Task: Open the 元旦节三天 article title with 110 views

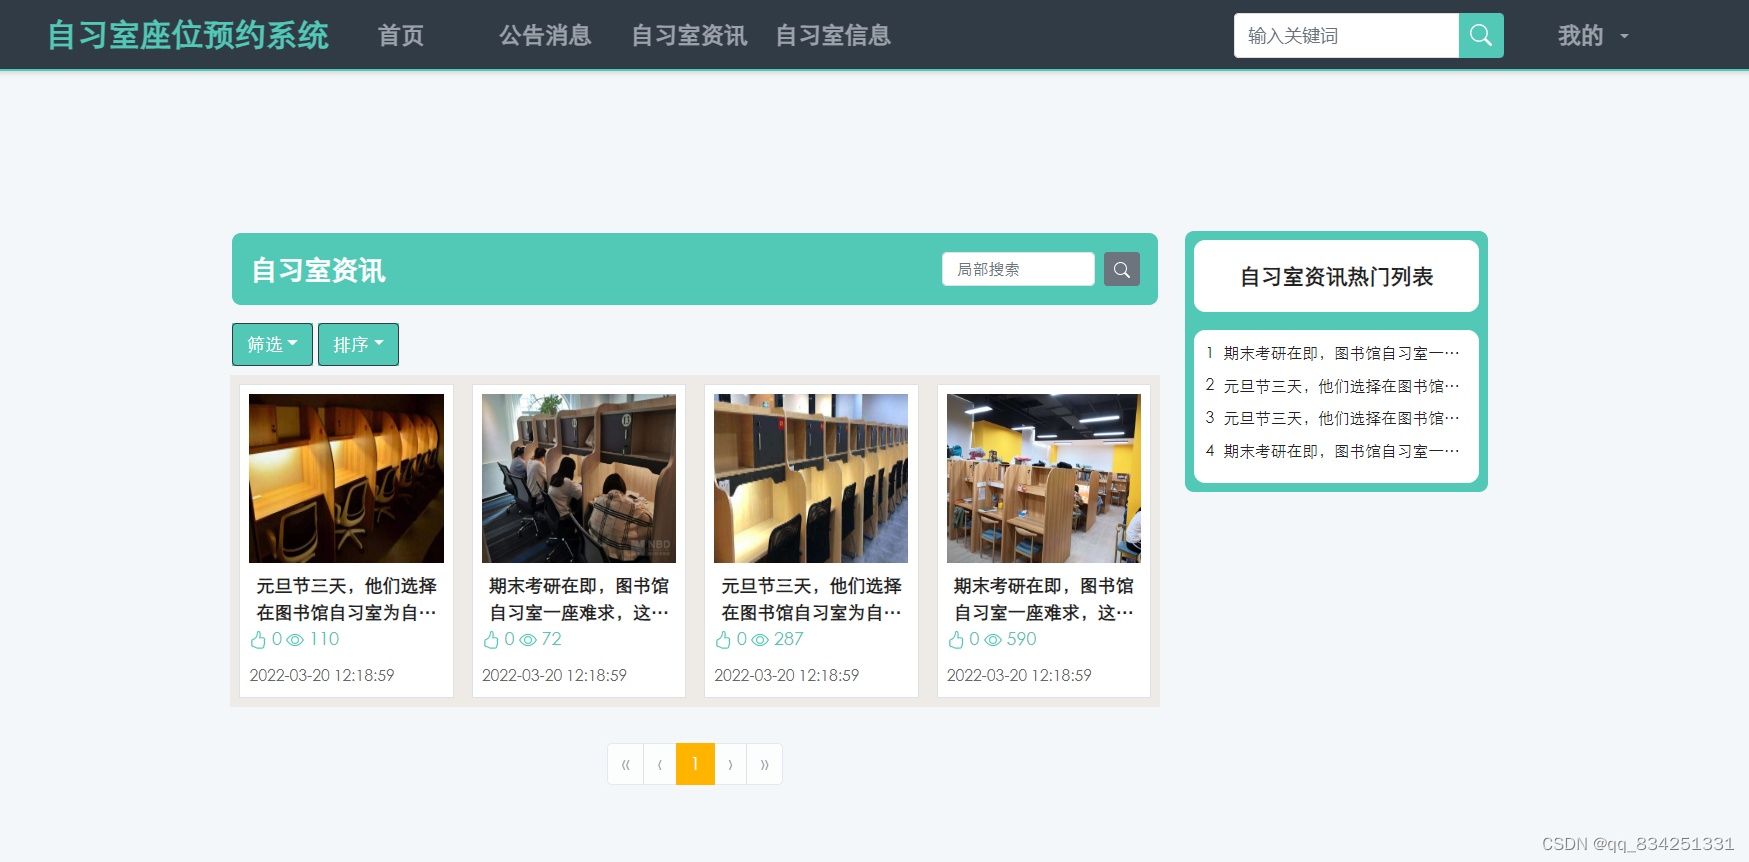Action: (346, 599)
